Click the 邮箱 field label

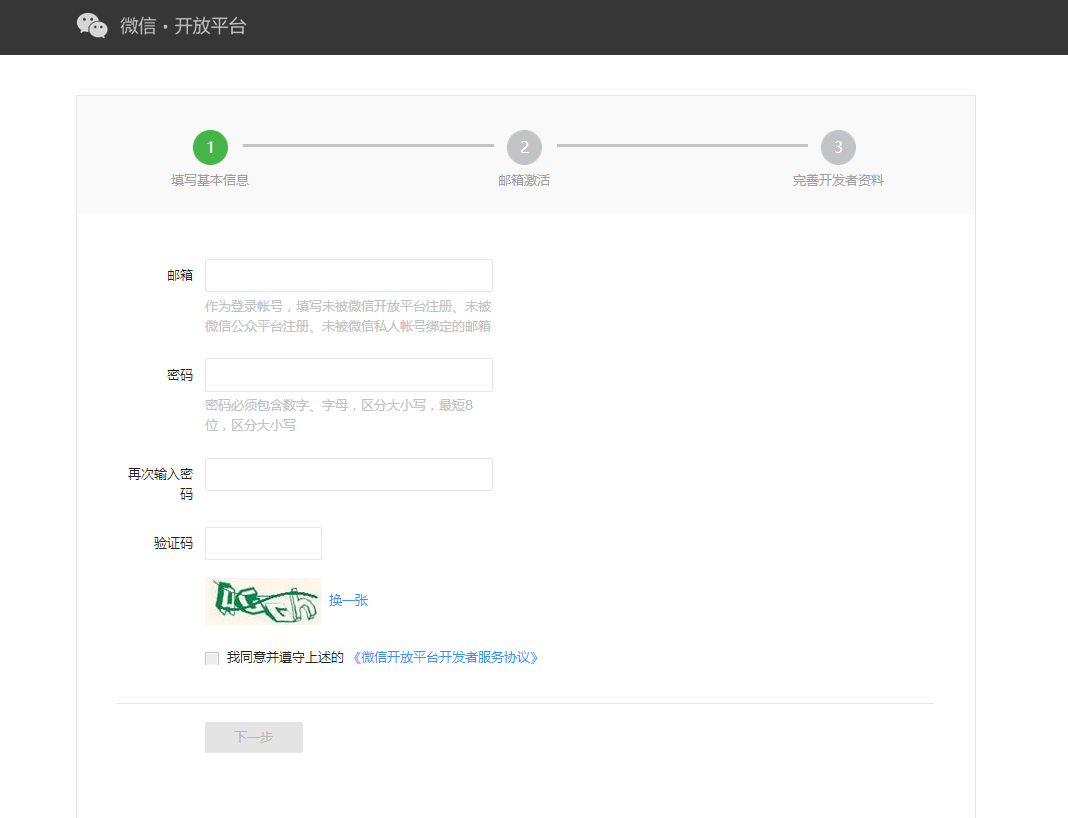[x=180, y=275]
